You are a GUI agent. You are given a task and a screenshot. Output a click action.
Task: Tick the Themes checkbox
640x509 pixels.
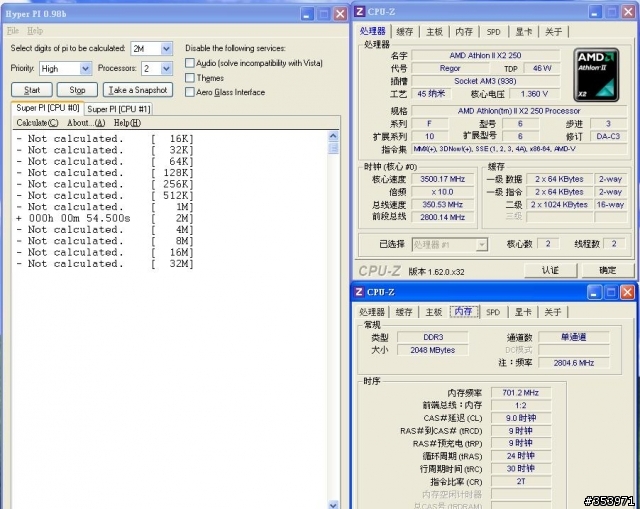click(189, 78)
